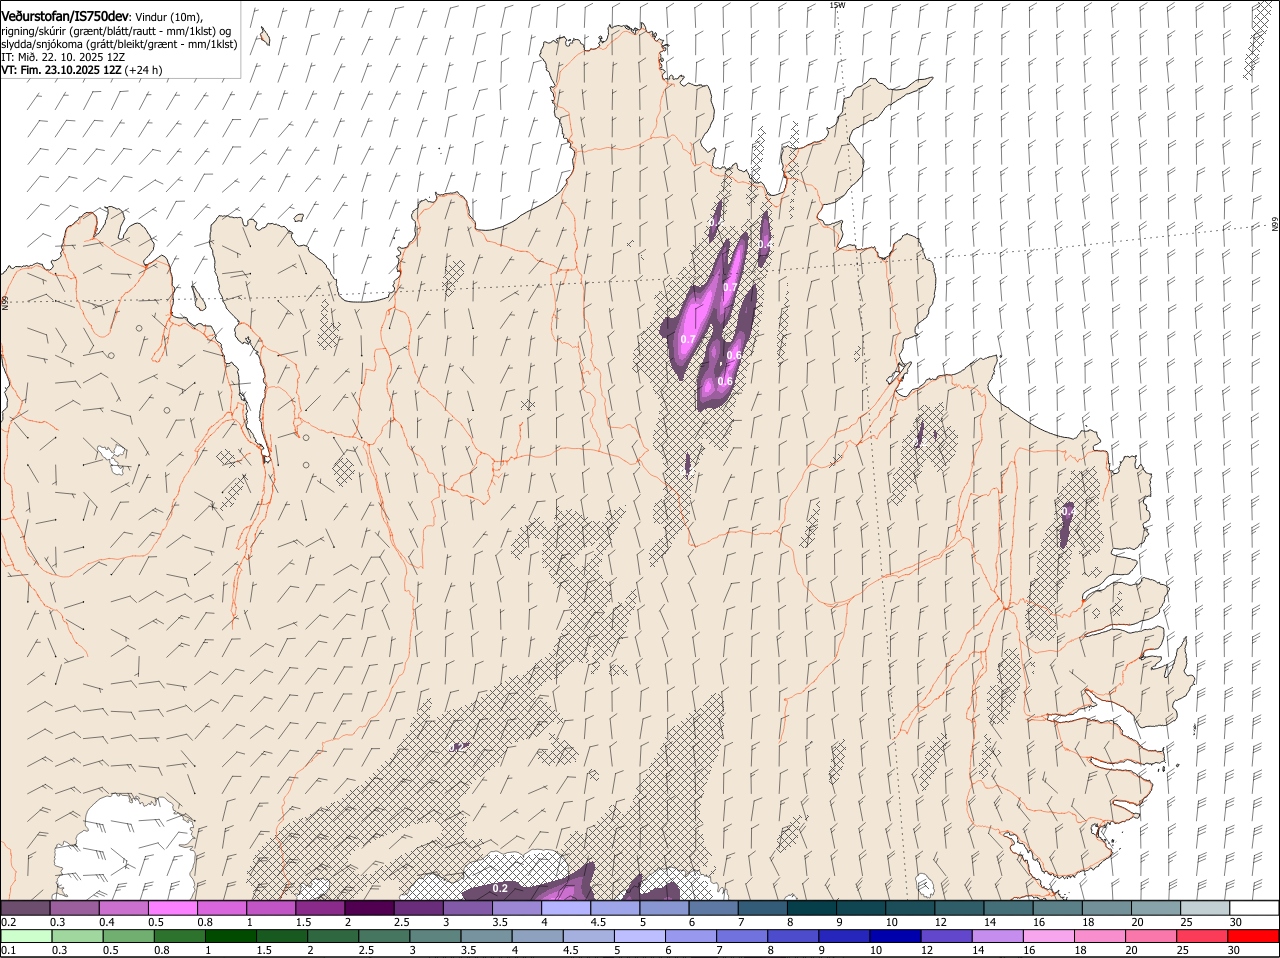
Task: Select the darkest green lower swatch labeled 1
Action: tap(231, 936)
